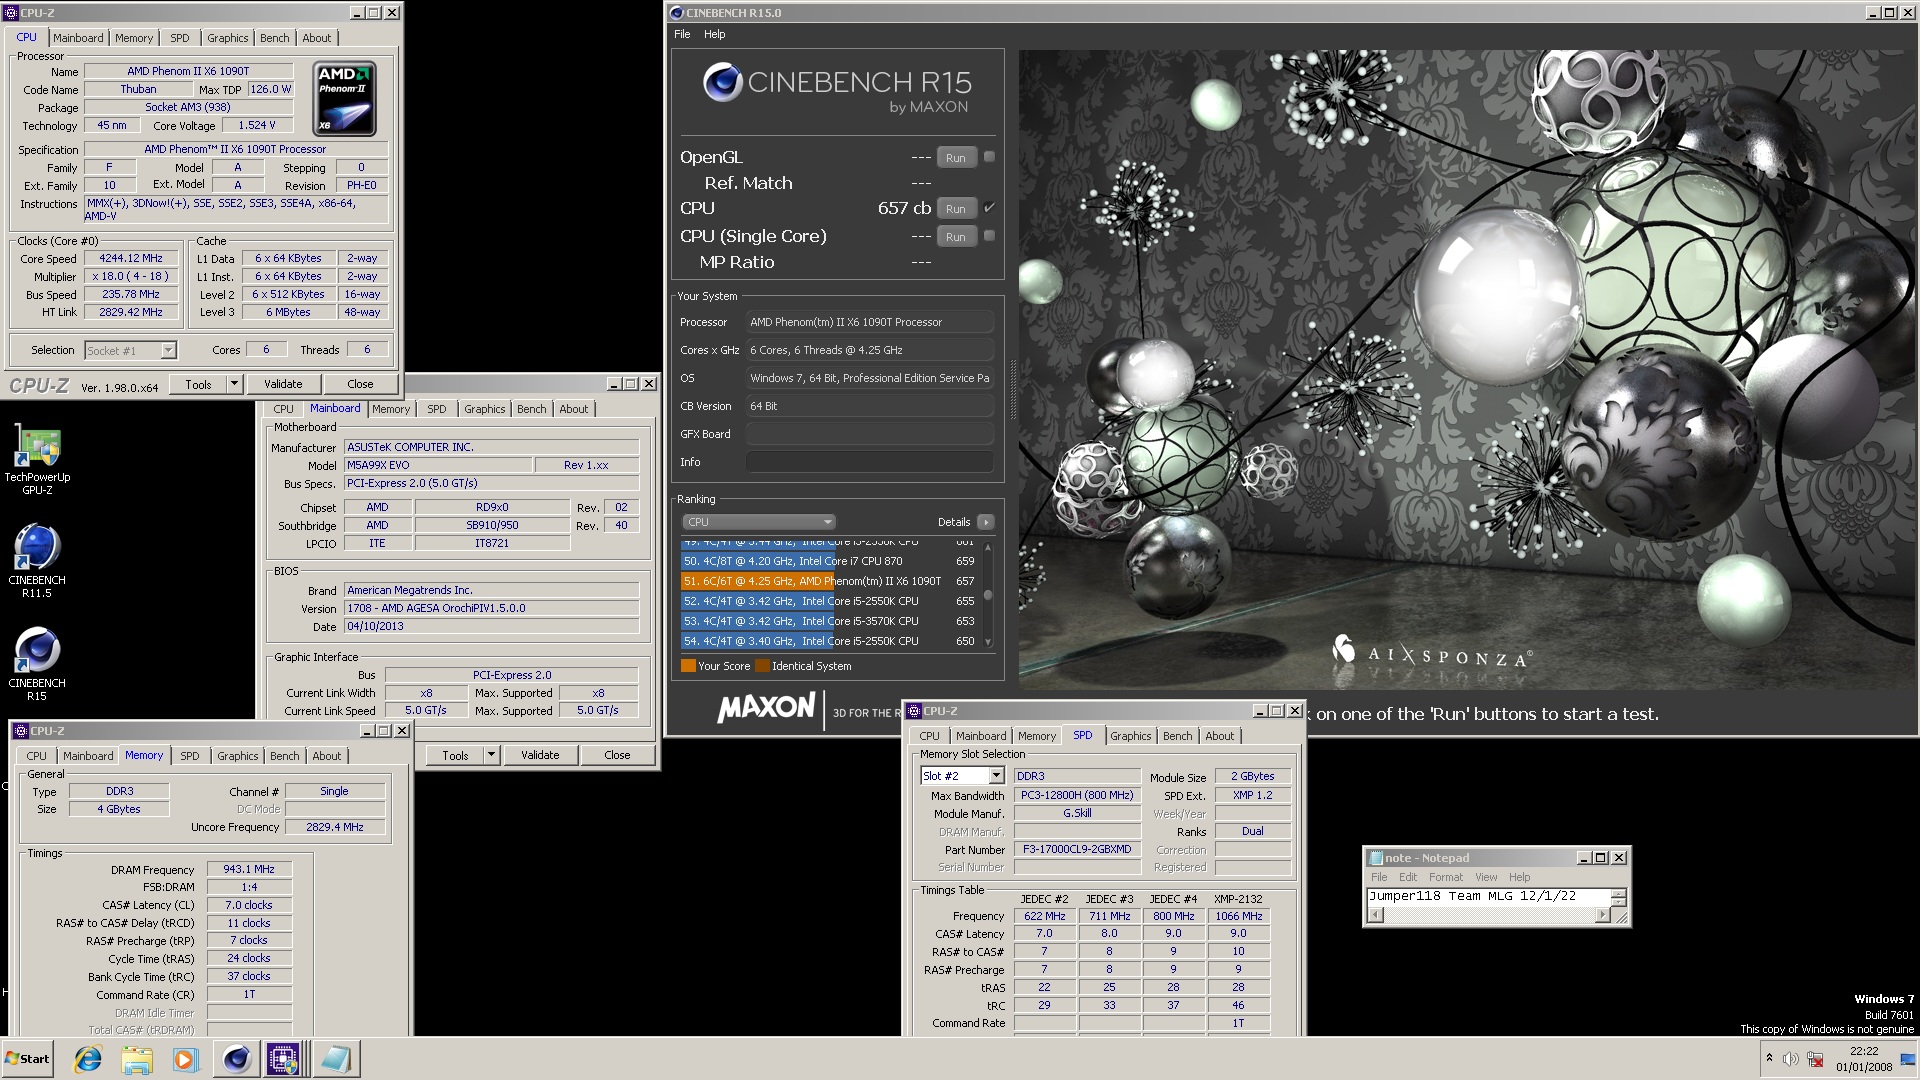Open Graphics tab in SPD CPU-Z window
The height and width of the screenshot is (1080, 1920).
pyautogui.click(x=1130, y=736)
